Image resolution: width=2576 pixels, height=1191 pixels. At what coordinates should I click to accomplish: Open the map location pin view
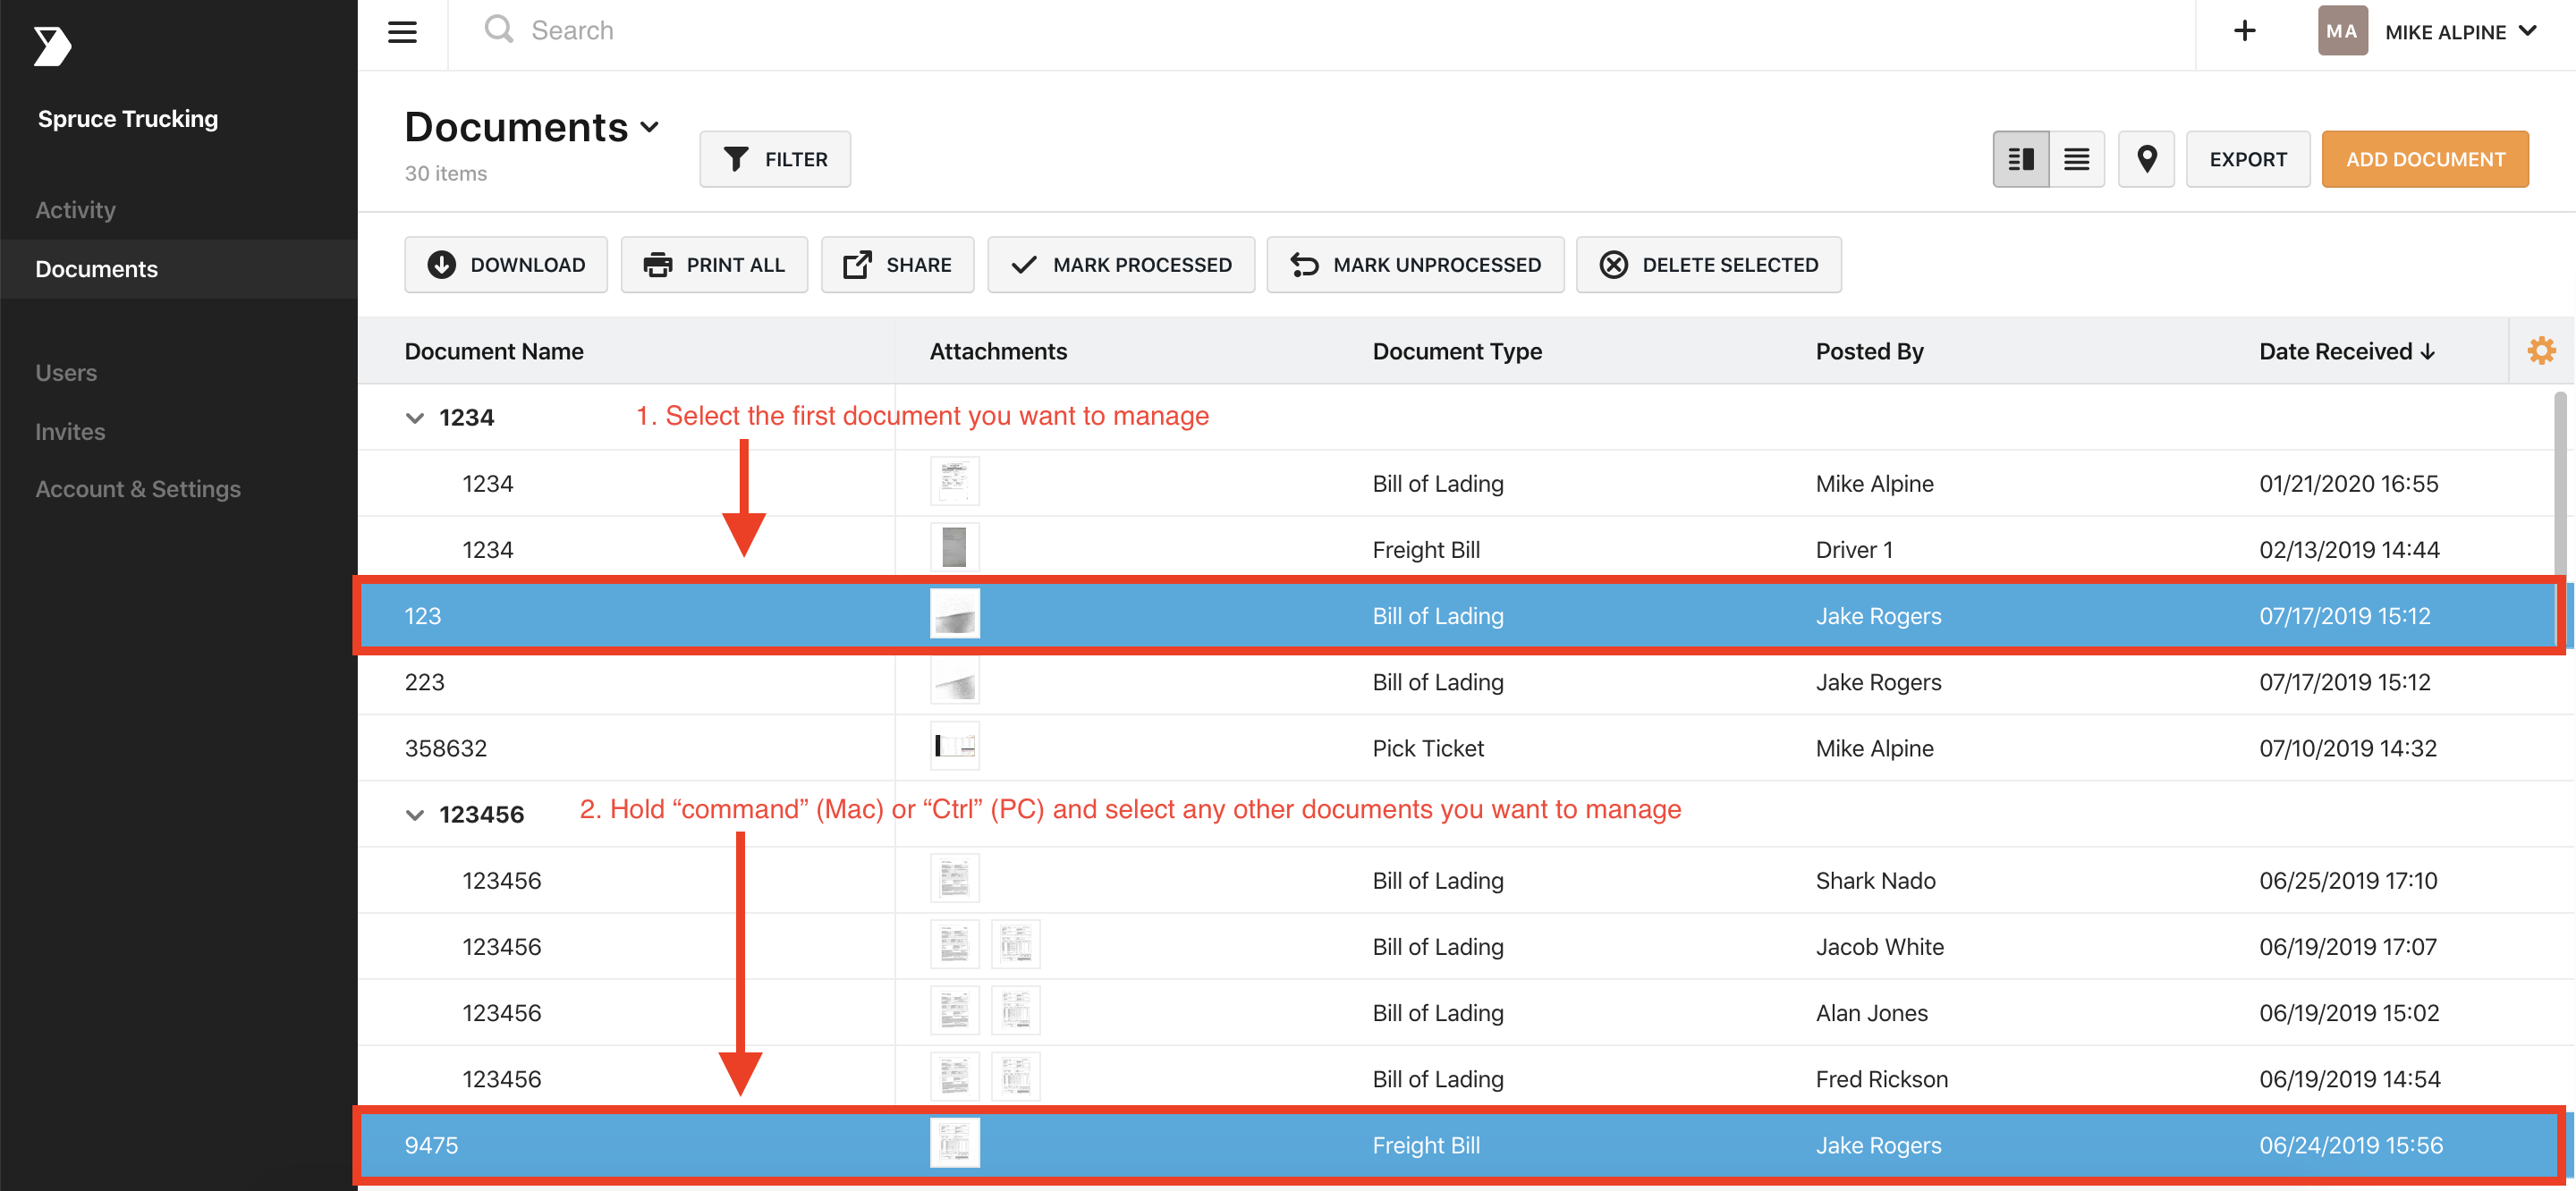coord(2146,159)
